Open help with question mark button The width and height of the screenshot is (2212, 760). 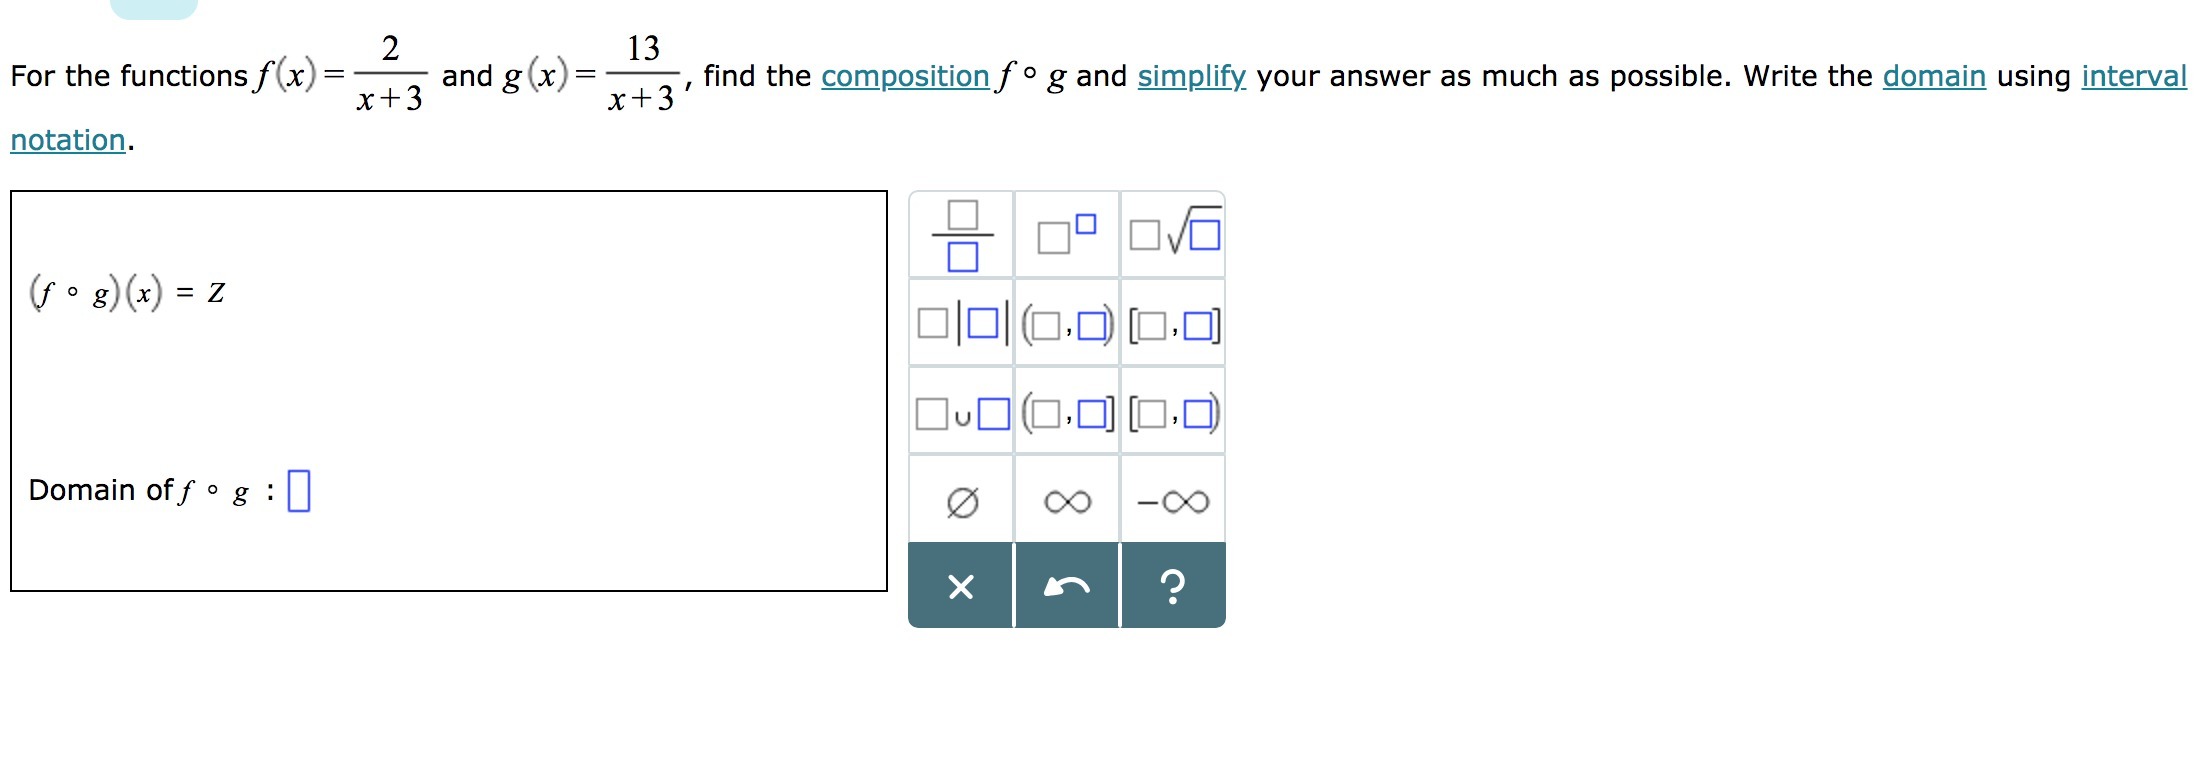point(1174,586)
